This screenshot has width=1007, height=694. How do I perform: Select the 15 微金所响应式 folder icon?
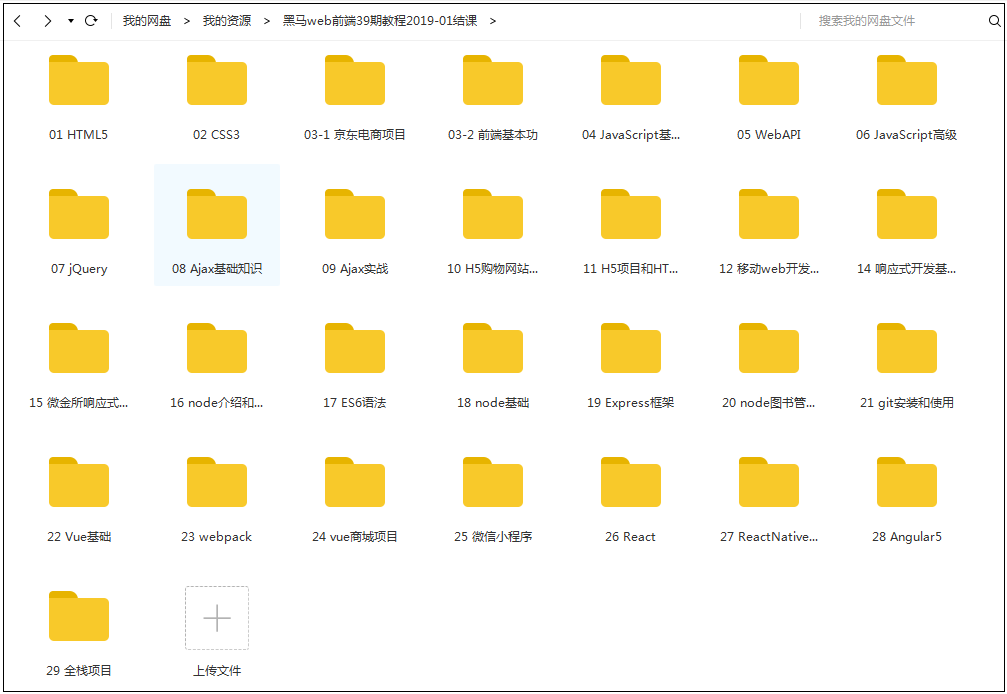(79, 348)
